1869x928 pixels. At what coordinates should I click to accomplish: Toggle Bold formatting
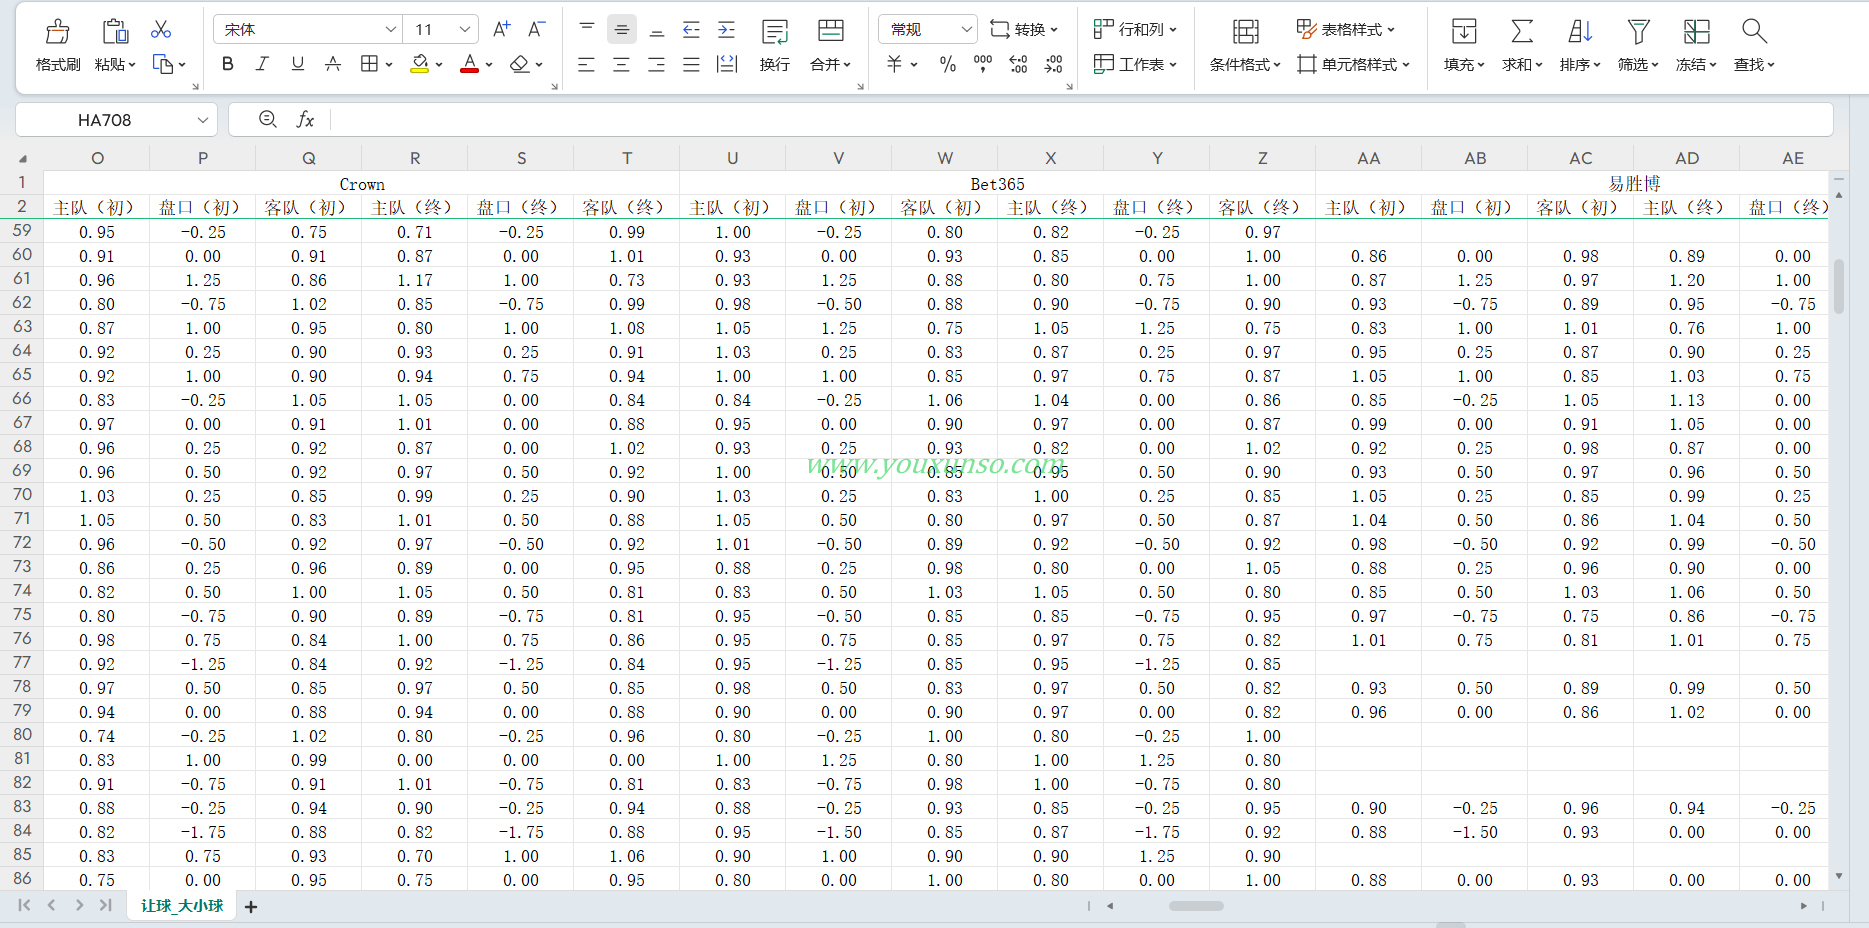coord(228,65)
